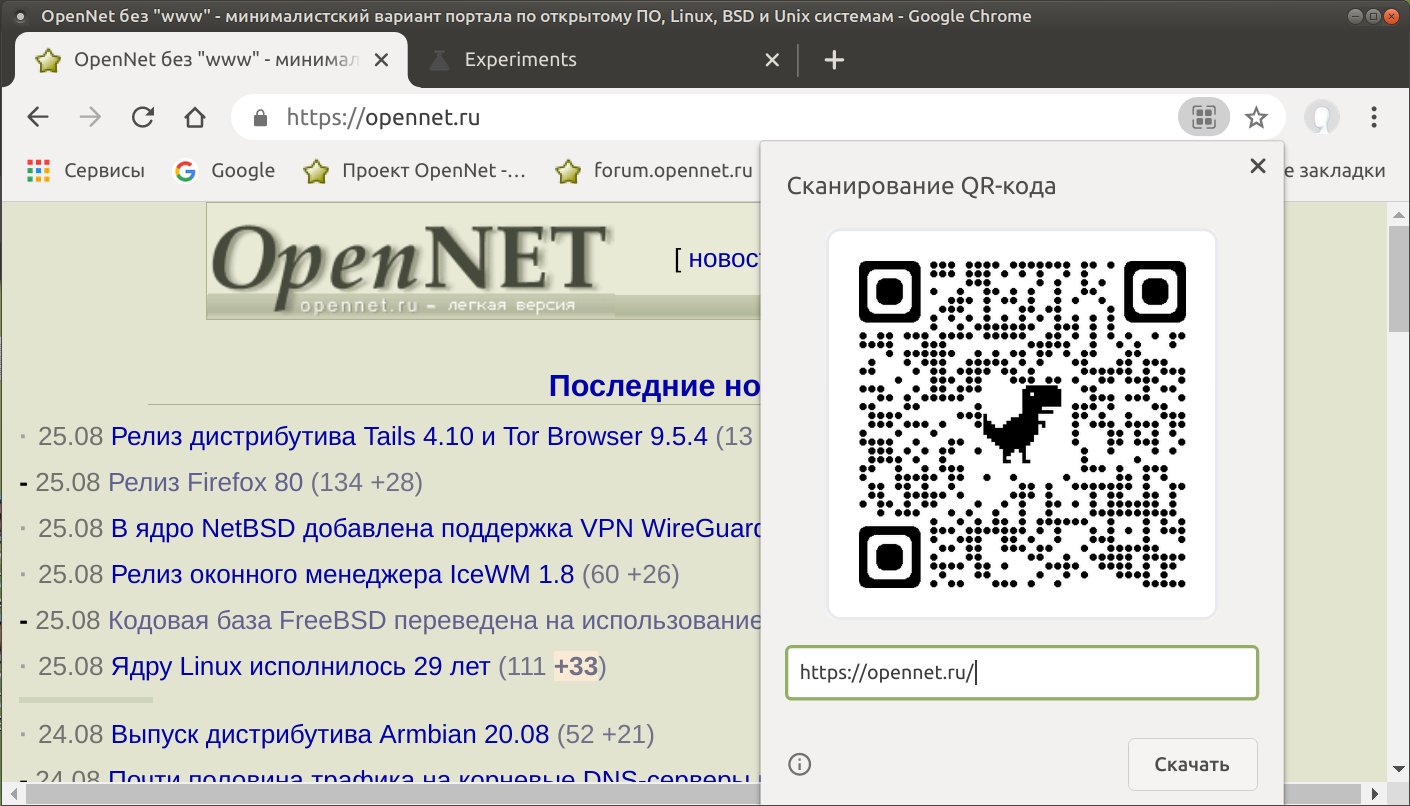This screenshot has height=806, width=1410.
Task: Bookmark this page with the star icon
Action: click(1256, 118)
